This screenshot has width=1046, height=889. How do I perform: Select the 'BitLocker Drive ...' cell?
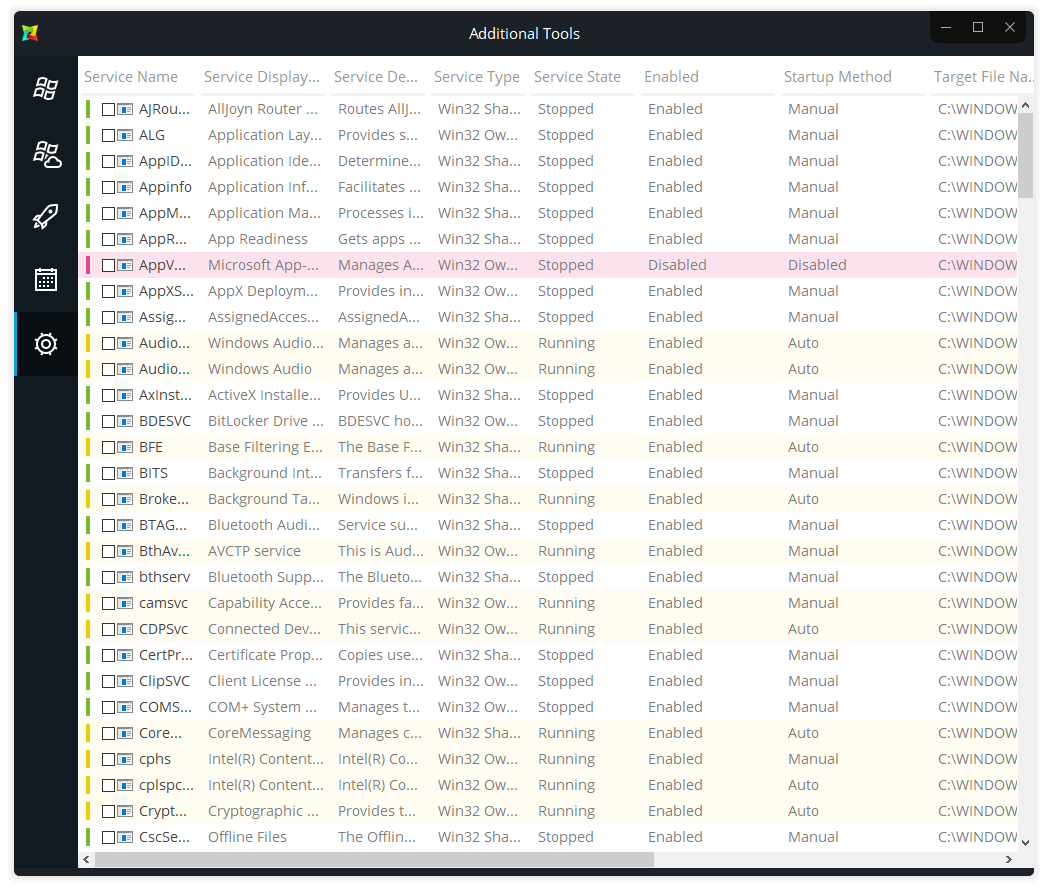coord(266,421)
